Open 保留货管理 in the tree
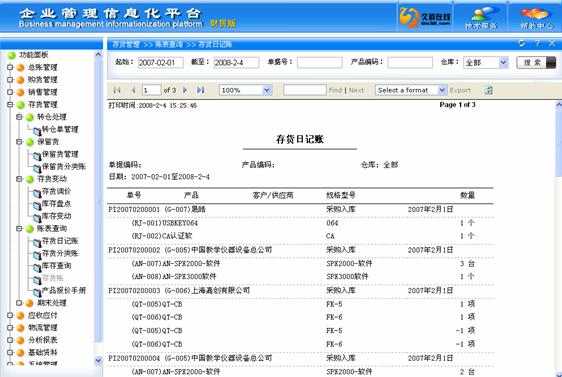The height and width of the screenshot is (377, 562). [60, 154]
